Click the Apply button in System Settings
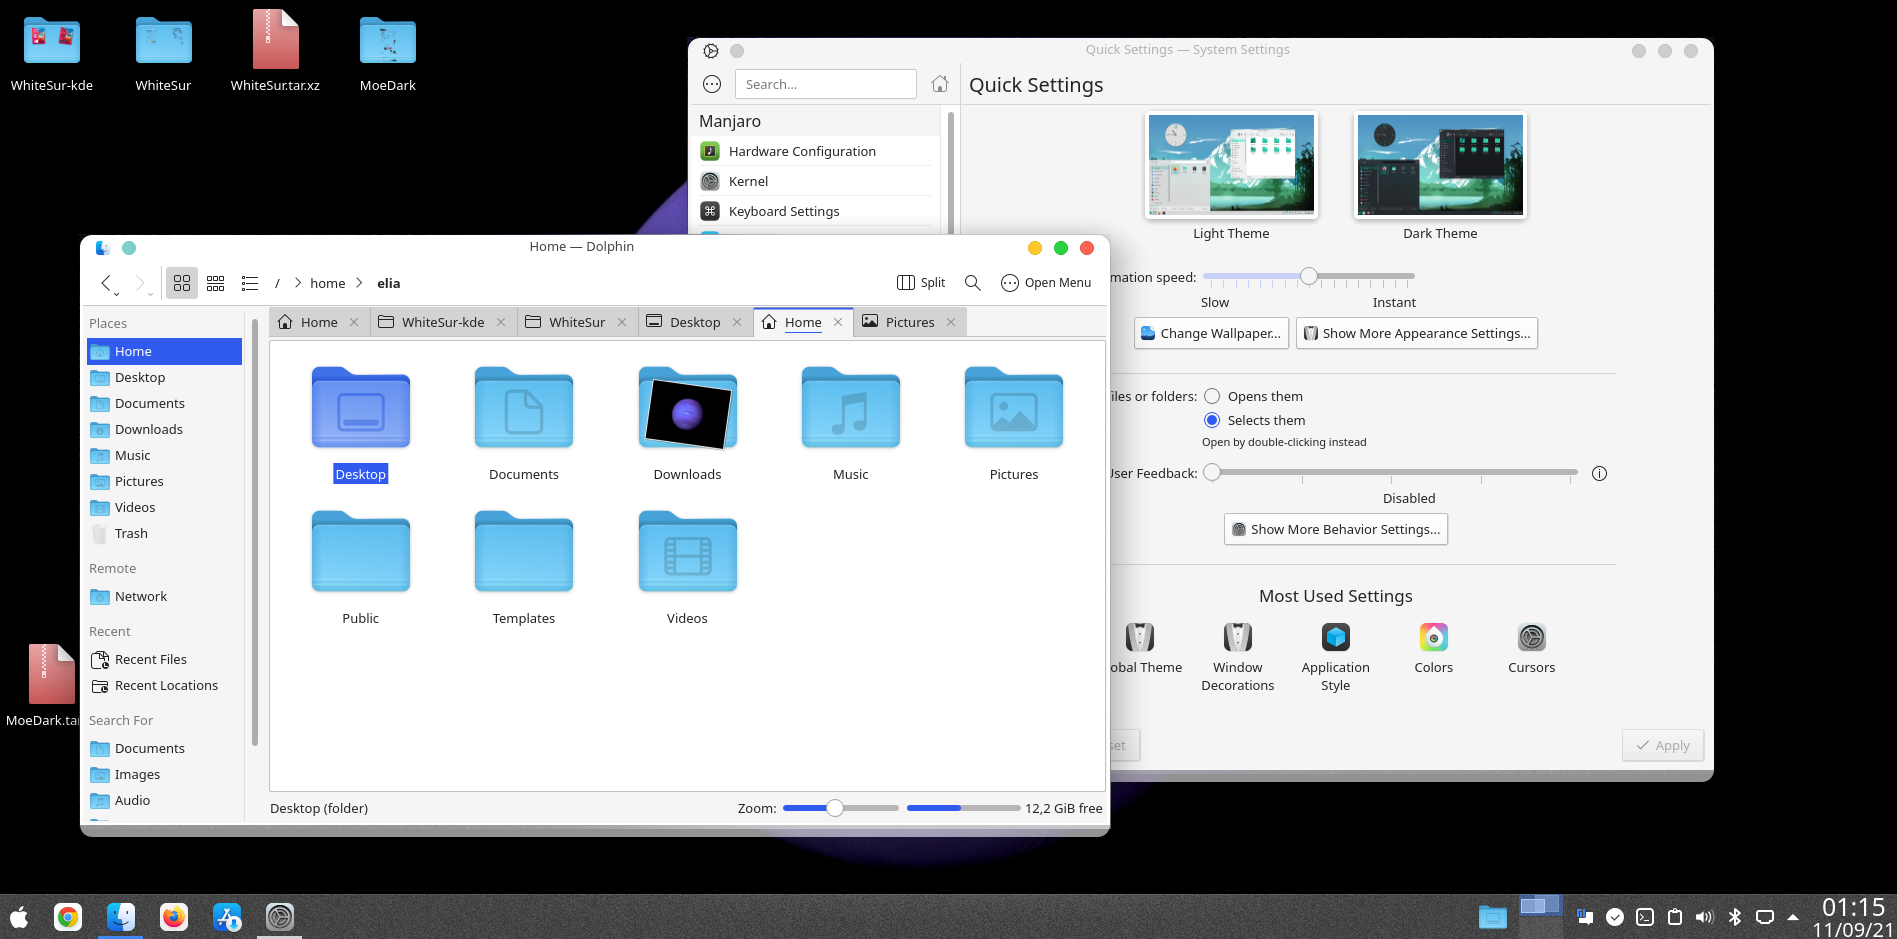The image size is (1897, 939). (1662, 745)
